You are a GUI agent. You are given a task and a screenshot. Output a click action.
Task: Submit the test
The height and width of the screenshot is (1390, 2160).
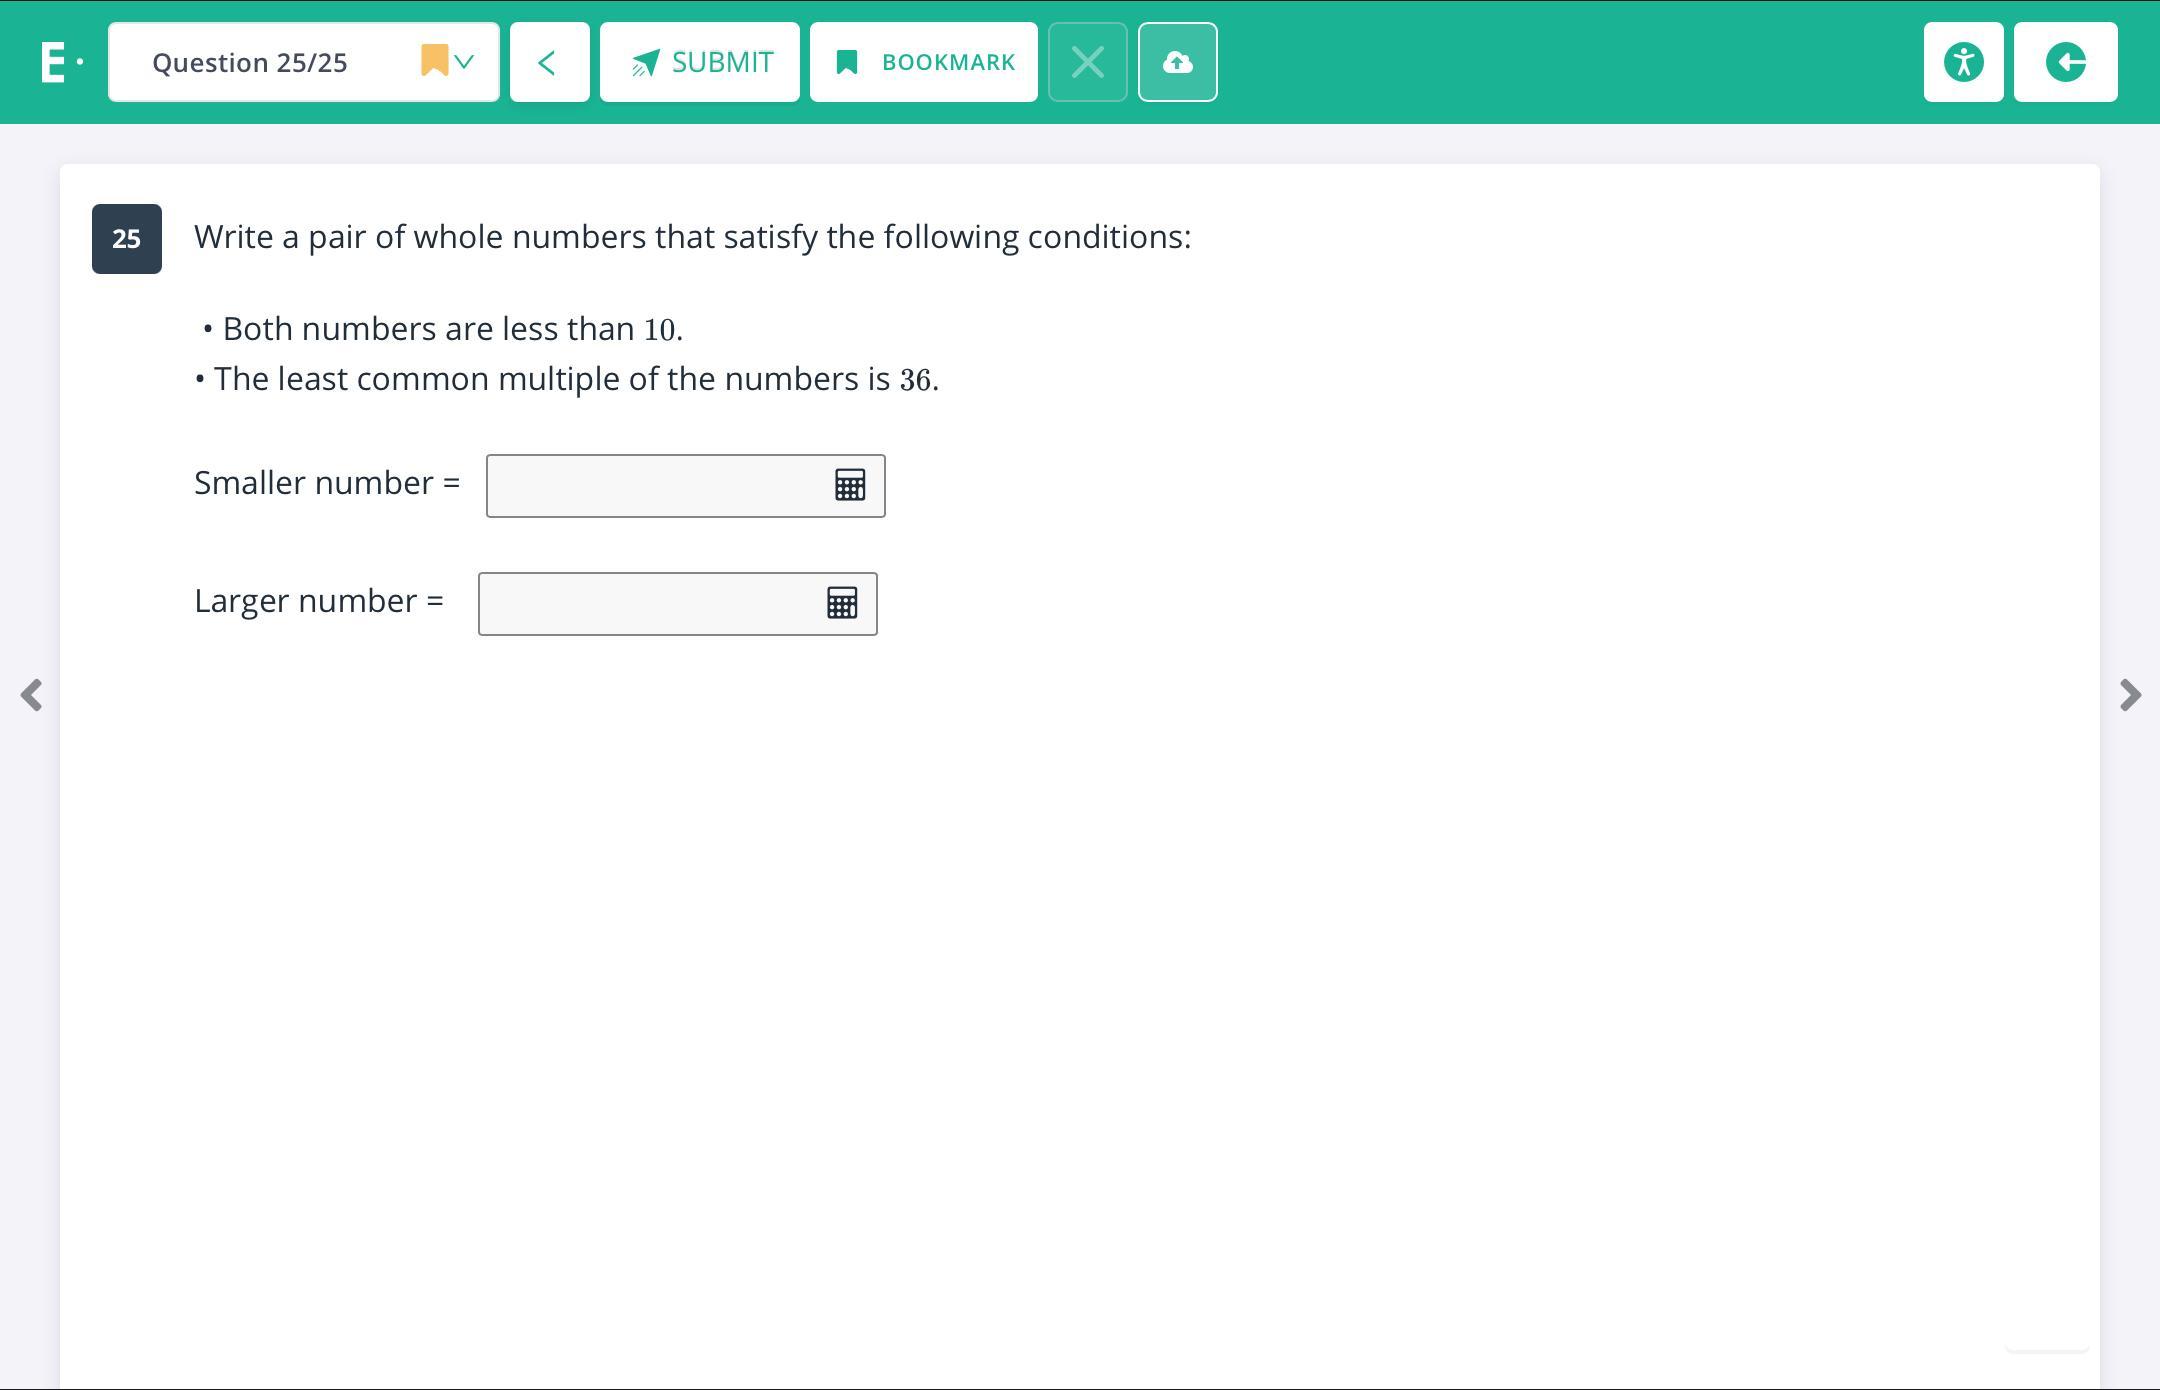[x=700, y=62]
